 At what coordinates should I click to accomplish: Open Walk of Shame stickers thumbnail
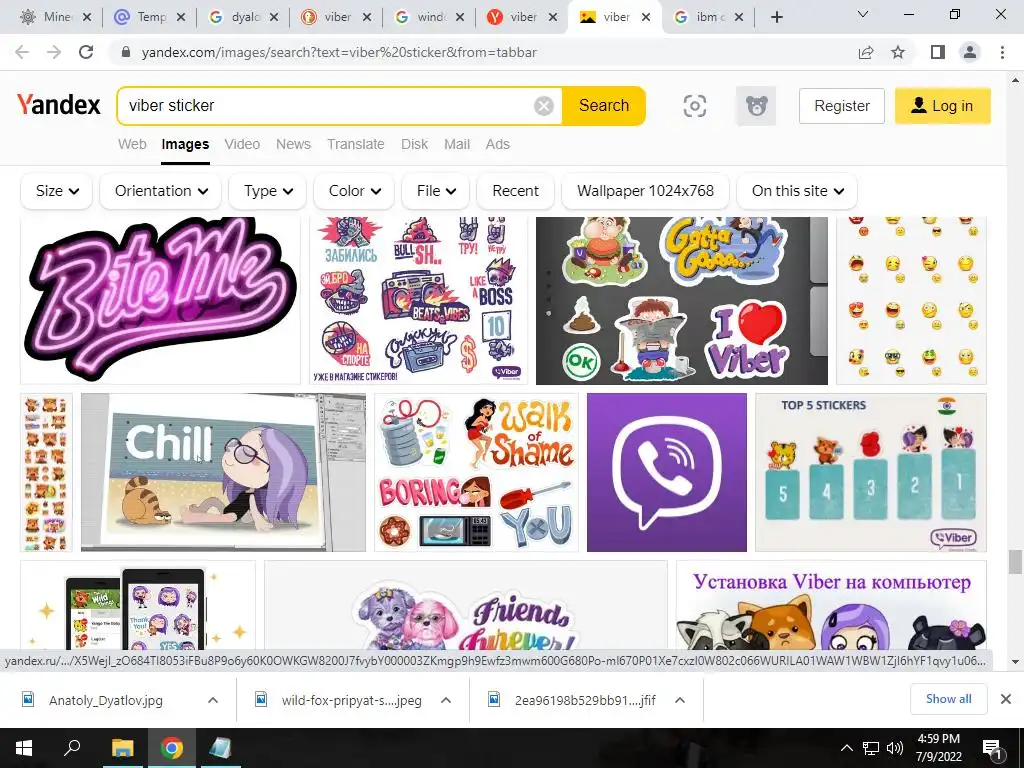[476, 472]
